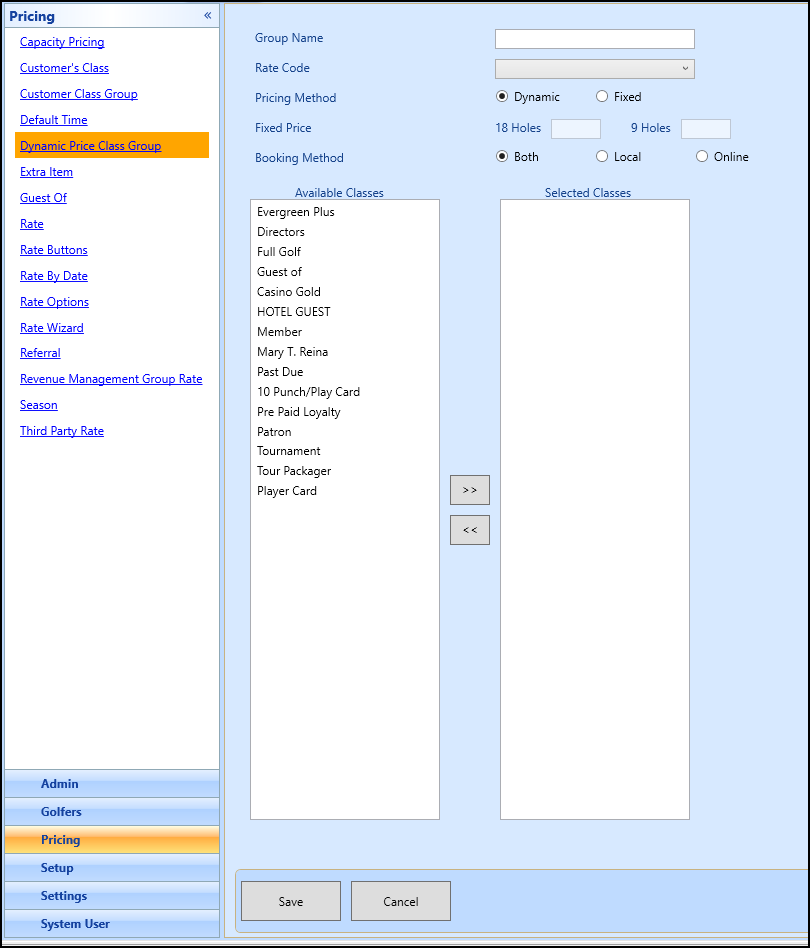Open Dynamic Price Class Group link

coord(91,146)
